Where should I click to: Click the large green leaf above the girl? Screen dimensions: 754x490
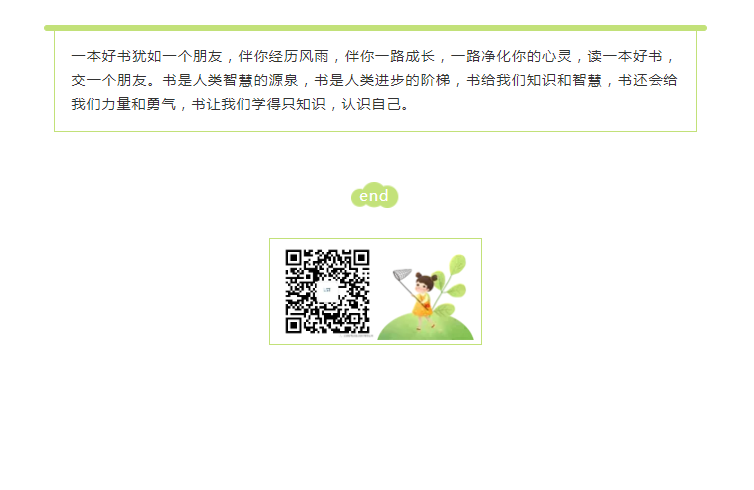pos(457,265)
